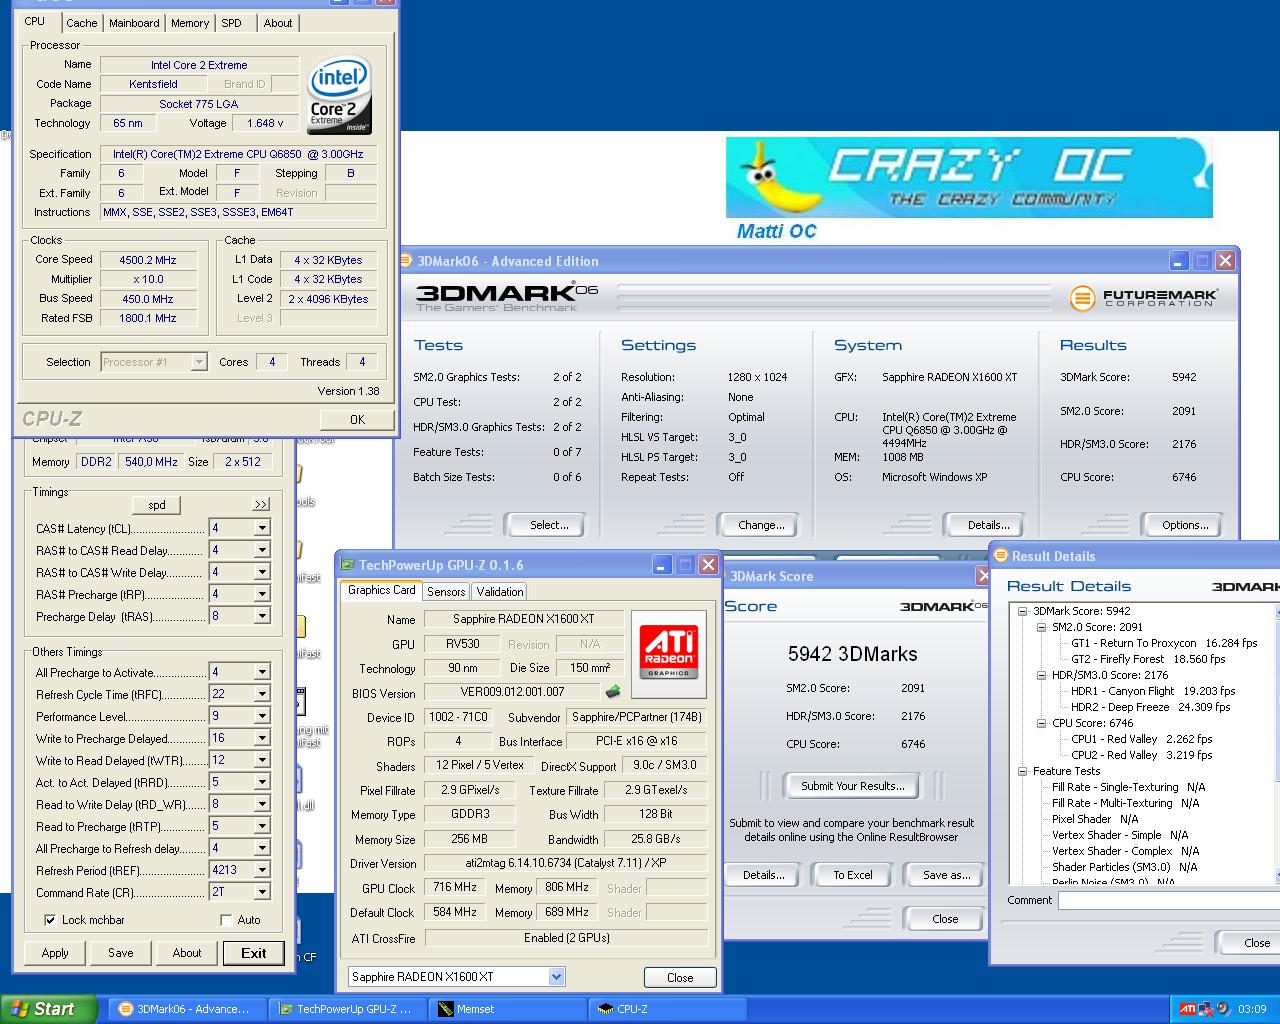
Task: Click the Close button in GPU-Z
Action: pos(680,978)
